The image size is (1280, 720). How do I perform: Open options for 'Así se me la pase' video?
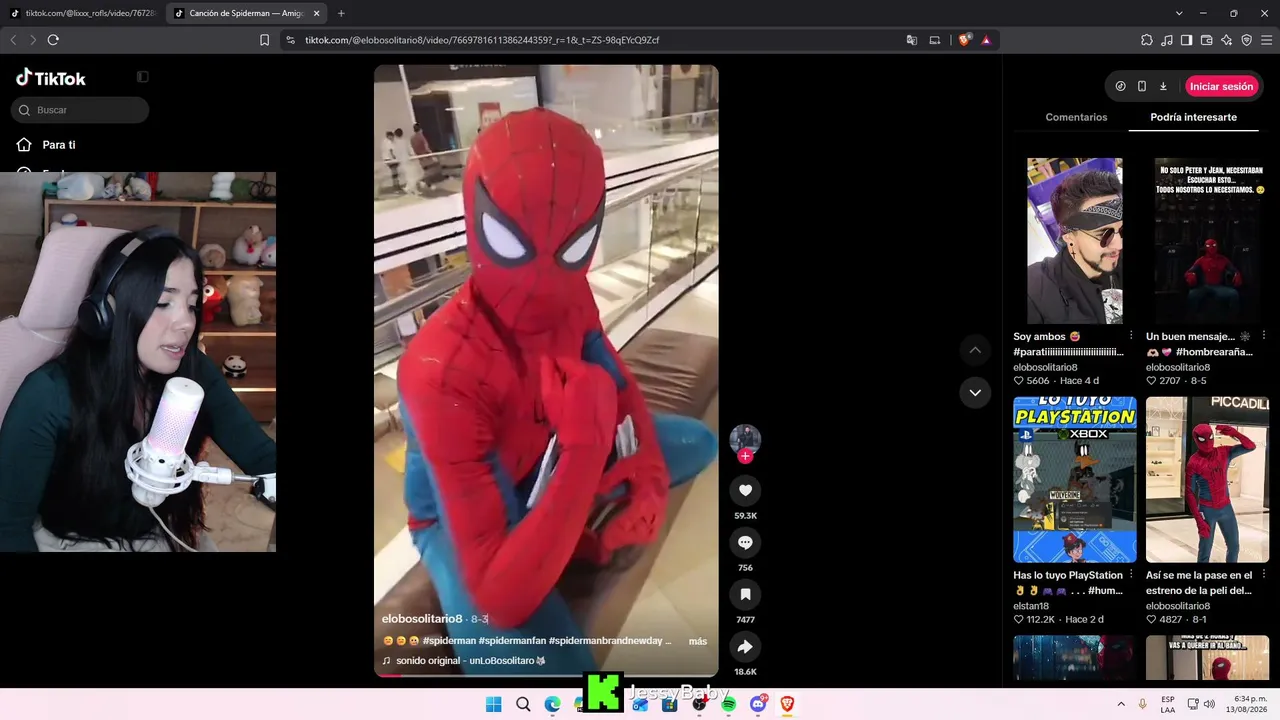(x=1264, y=575)
